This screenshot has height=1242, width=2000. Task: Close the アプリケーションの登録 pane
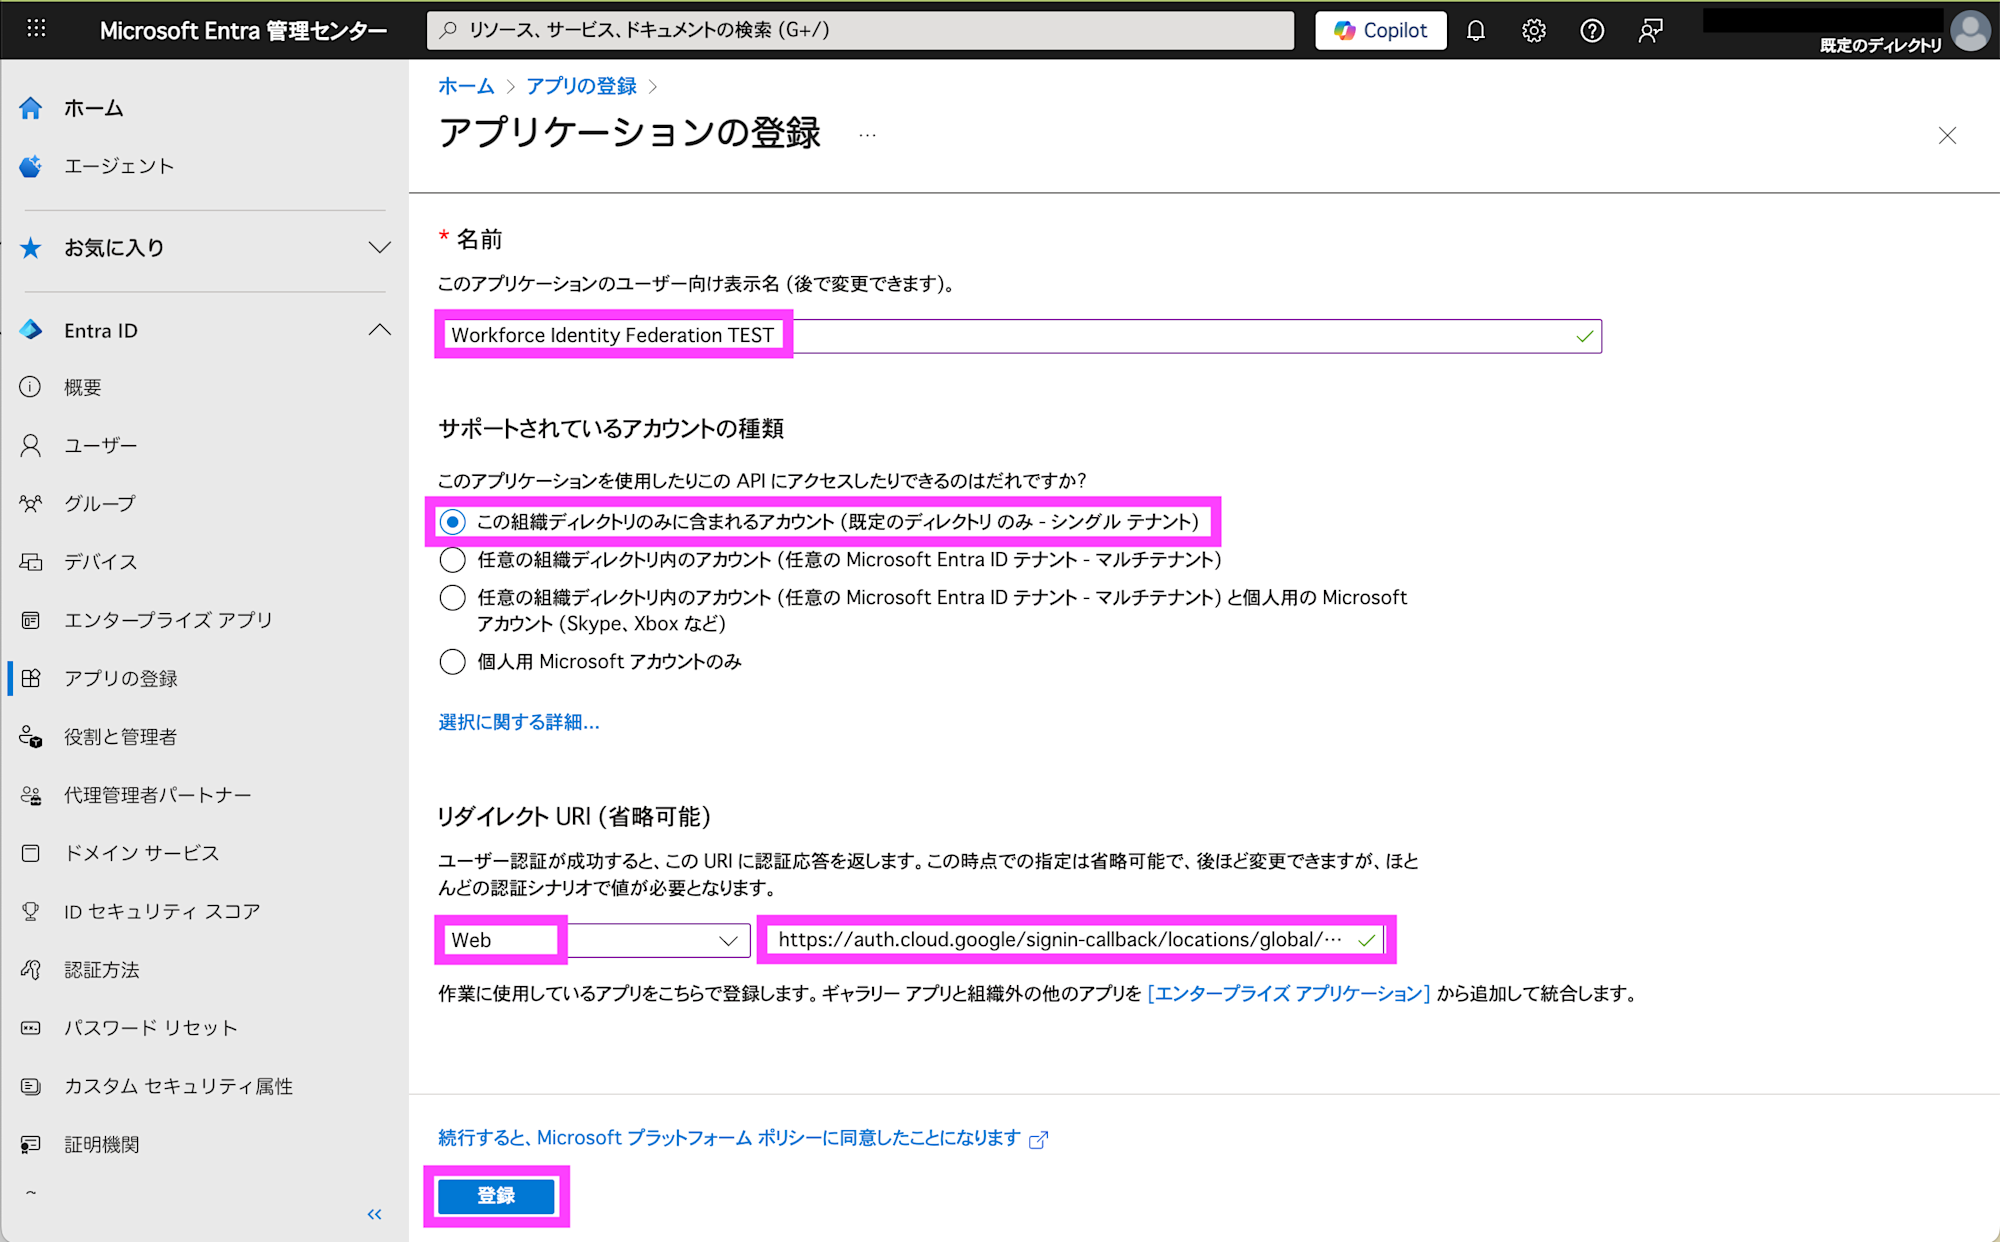click(x=1947, y=135)
